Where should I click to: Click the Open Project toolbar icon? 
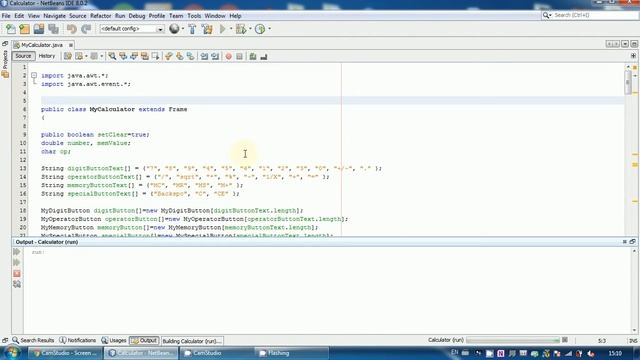pyautogui.click(x=39, y=29)
